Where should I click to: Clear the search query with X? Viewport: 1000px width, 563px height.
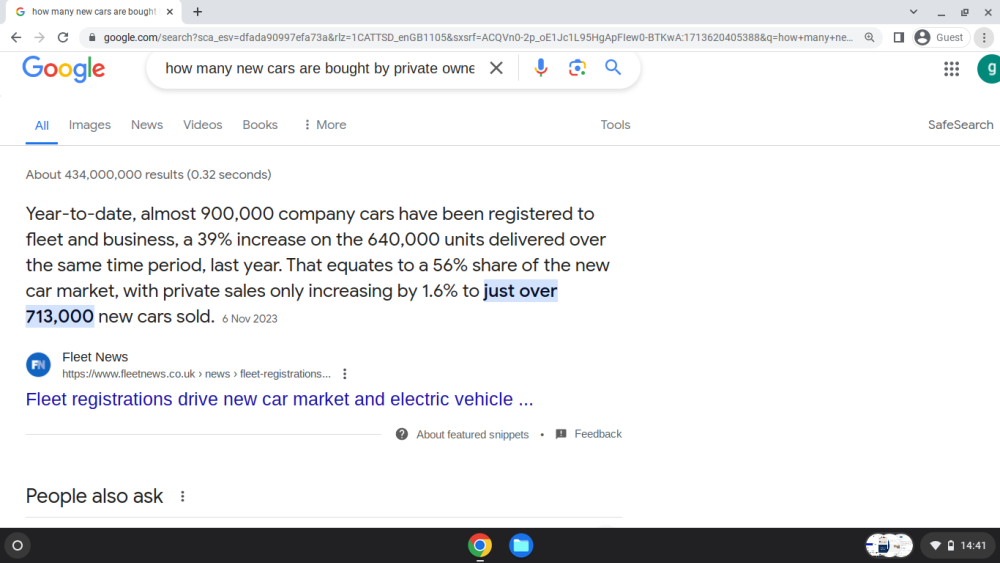tap(496, 68)
